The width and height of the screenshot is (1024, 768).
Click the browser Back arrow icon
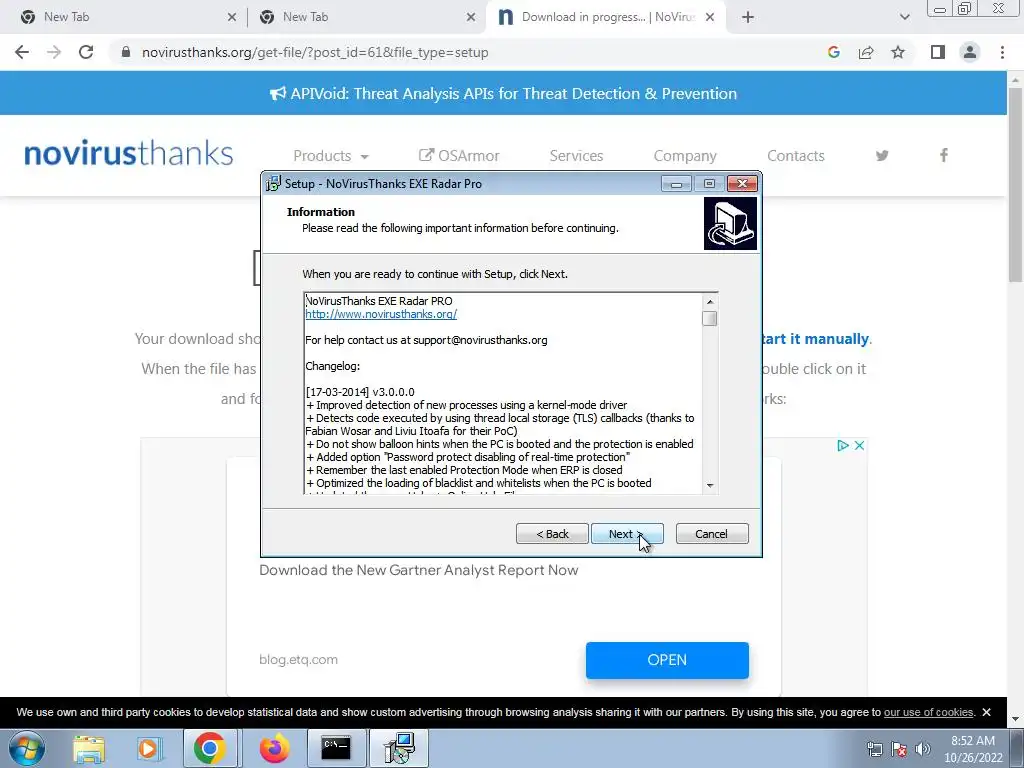(22, 52)
